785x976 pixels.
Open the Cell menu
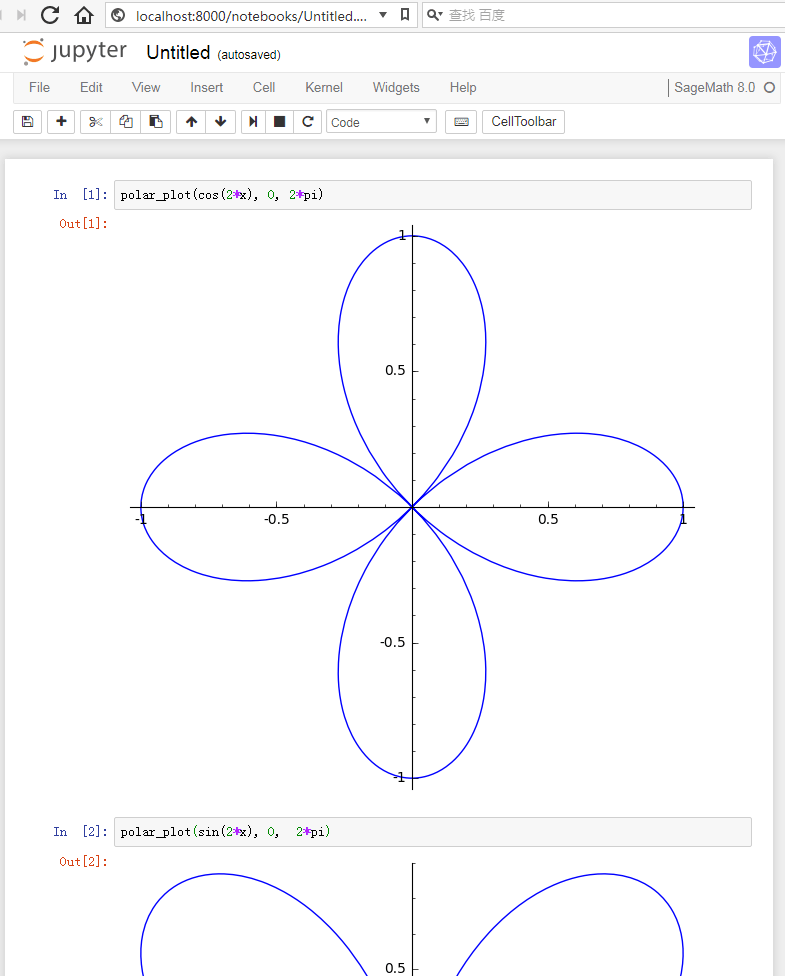click(x=264, y=88)
